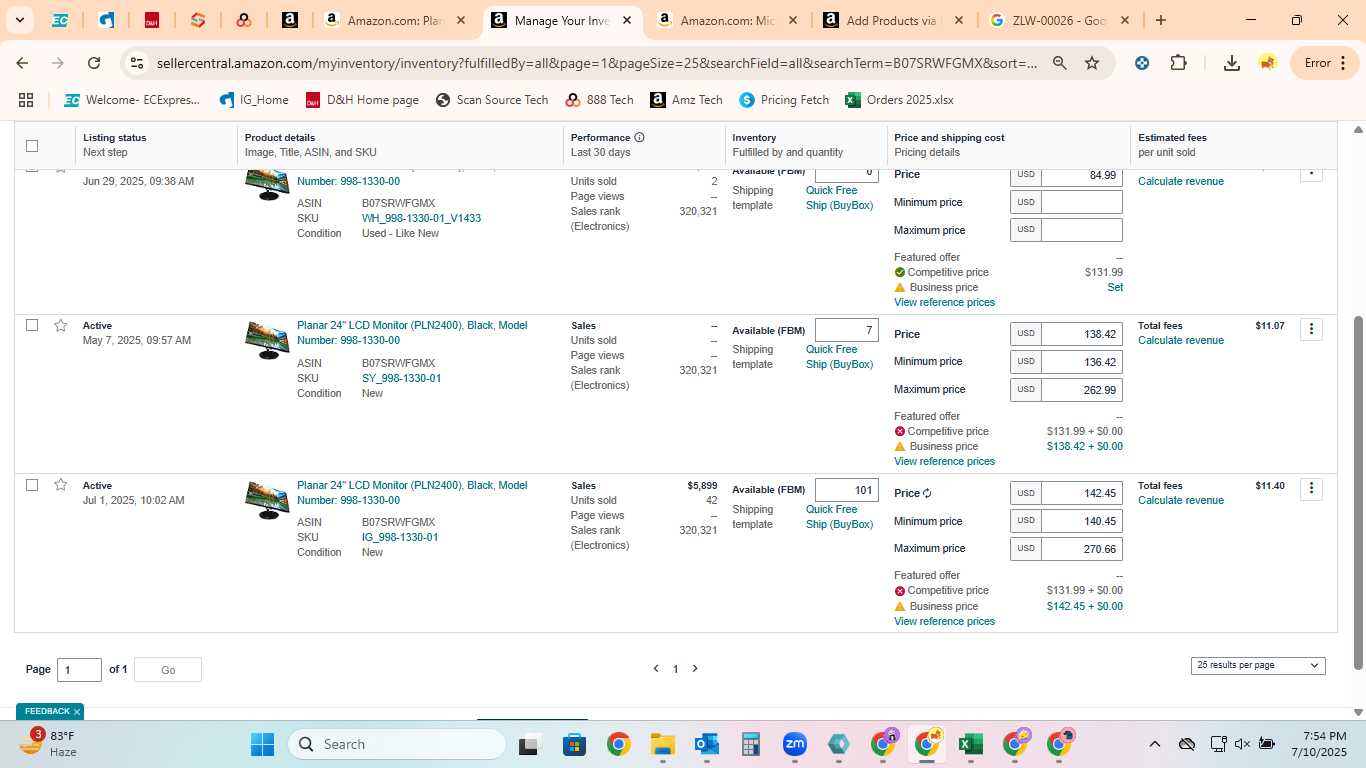Screen dimensions: 1366x768
Task: Select the SY_998-1330-01 listing checkbox
Action: coord(32,325)
